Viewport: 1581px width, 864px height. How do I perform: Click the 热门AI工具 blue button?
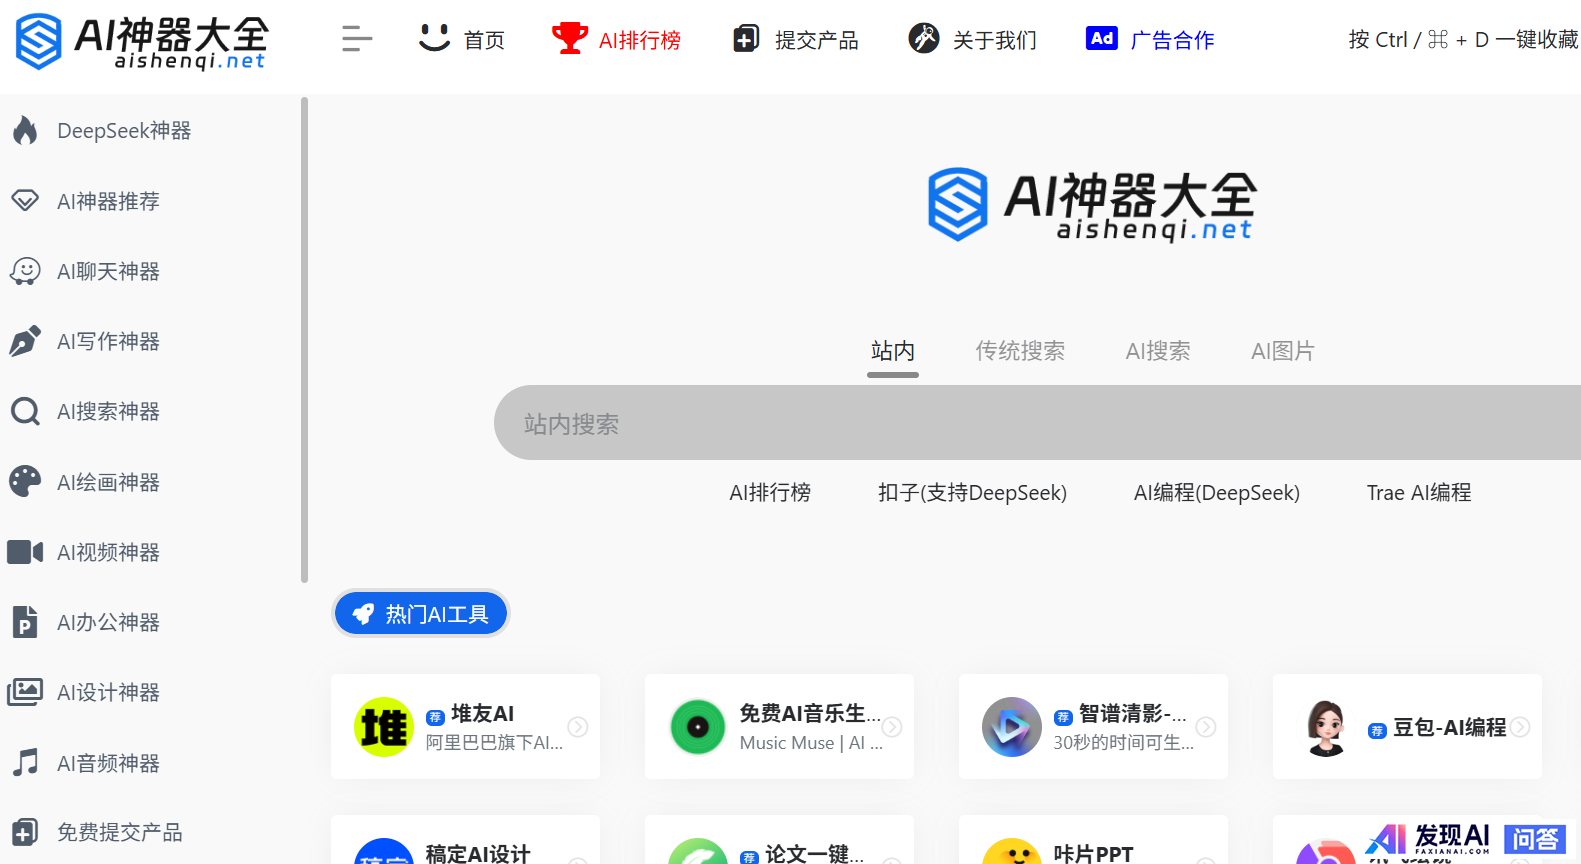[x=421, y=613]
